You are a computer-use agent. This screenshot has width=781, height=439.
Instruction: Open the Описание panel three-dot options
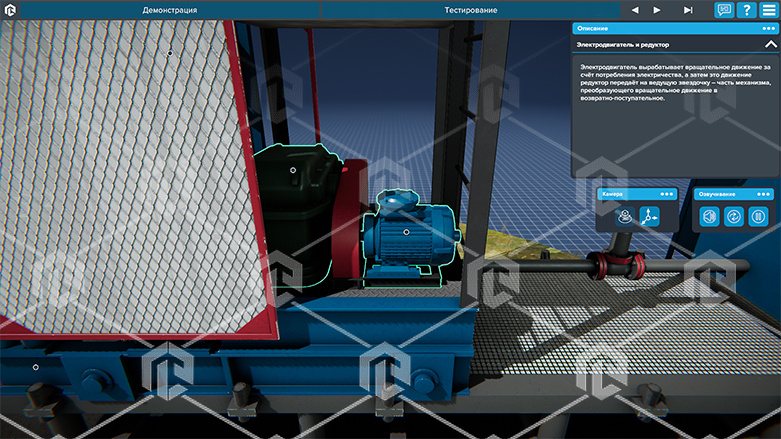pyautogui.click(x=768, y=28)
